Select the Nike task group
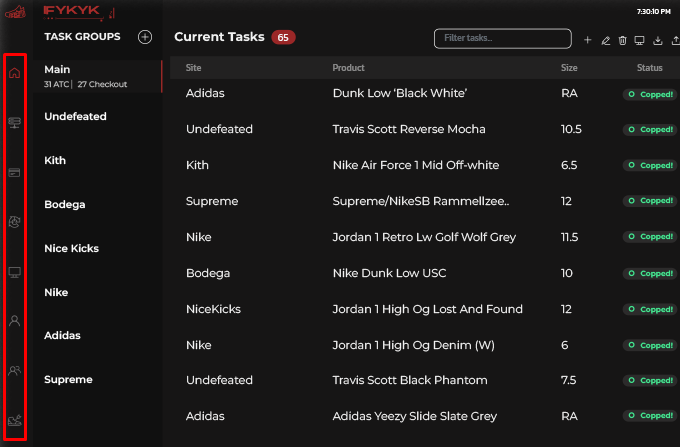Image resolution: width=680 pixels, height=447 pixels. click(x=56, y=292)
